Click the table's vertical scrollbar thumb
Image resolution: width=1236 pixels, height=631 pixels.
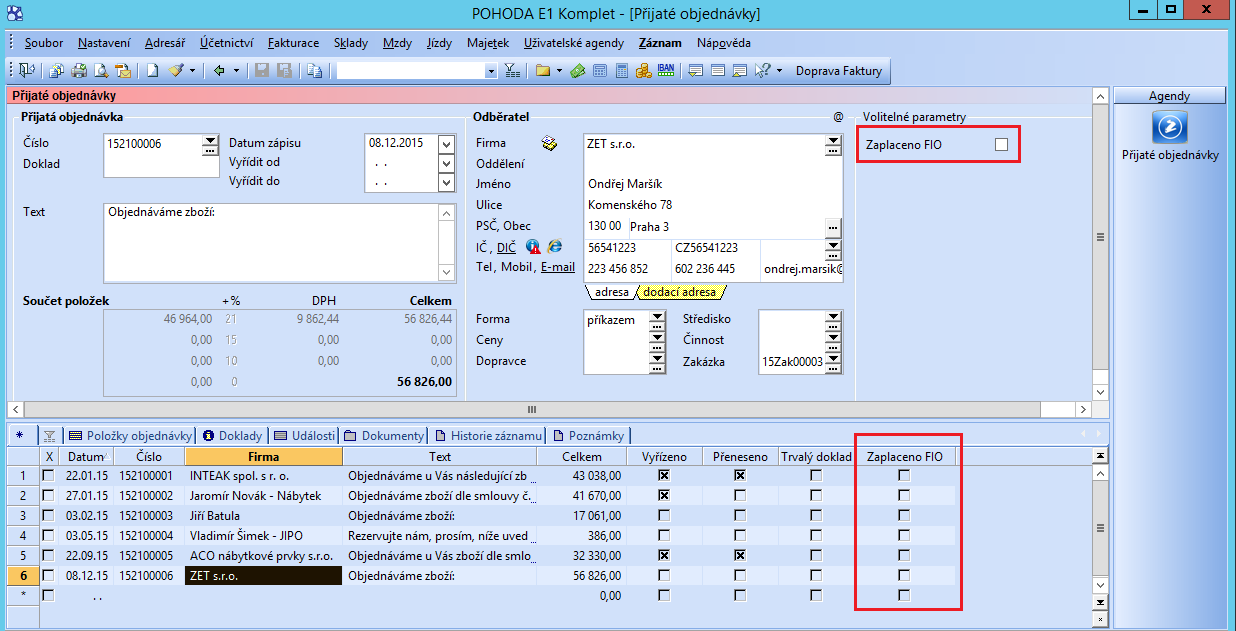point(1100,527)
